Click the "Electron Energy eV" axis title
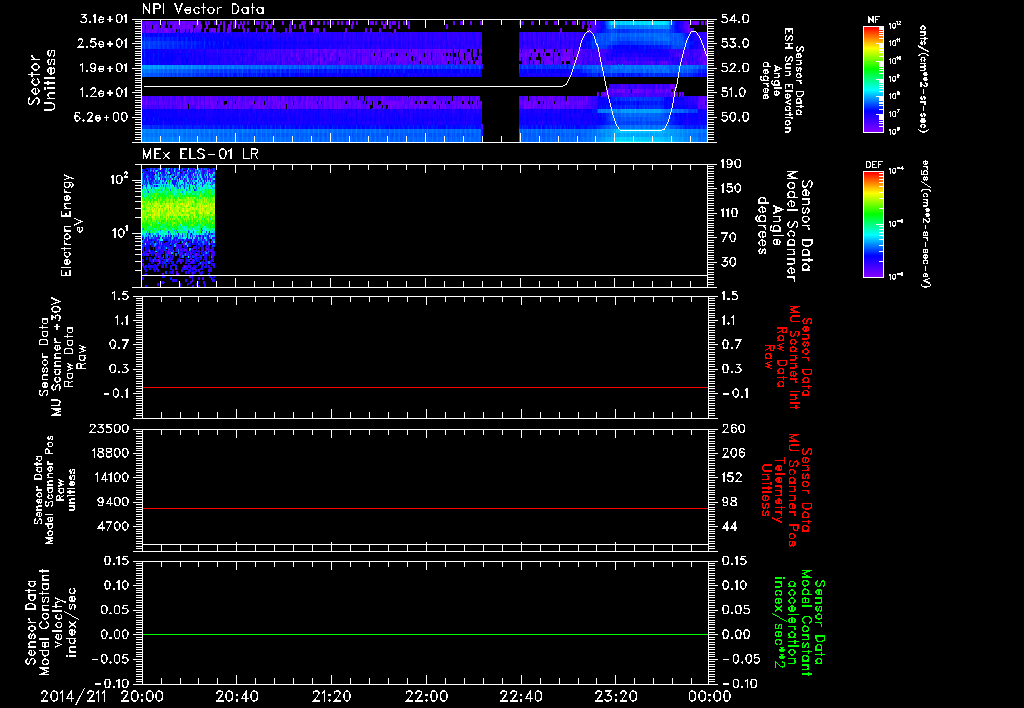This screenshot has width=1024, height=708. [x=72, y=225]
